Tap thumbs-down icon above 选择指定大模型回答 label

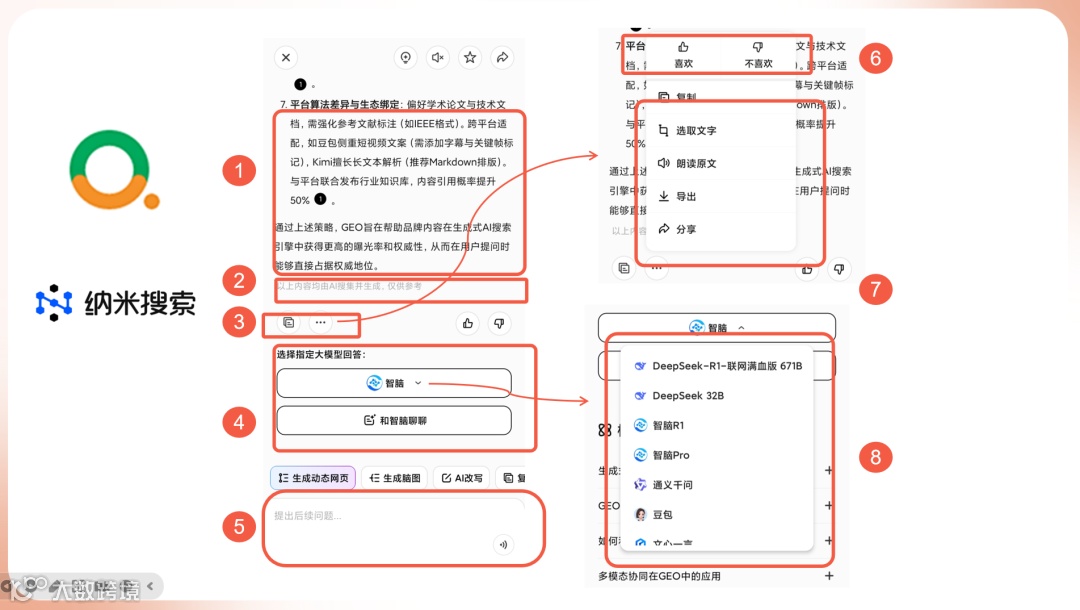(499, 323)
